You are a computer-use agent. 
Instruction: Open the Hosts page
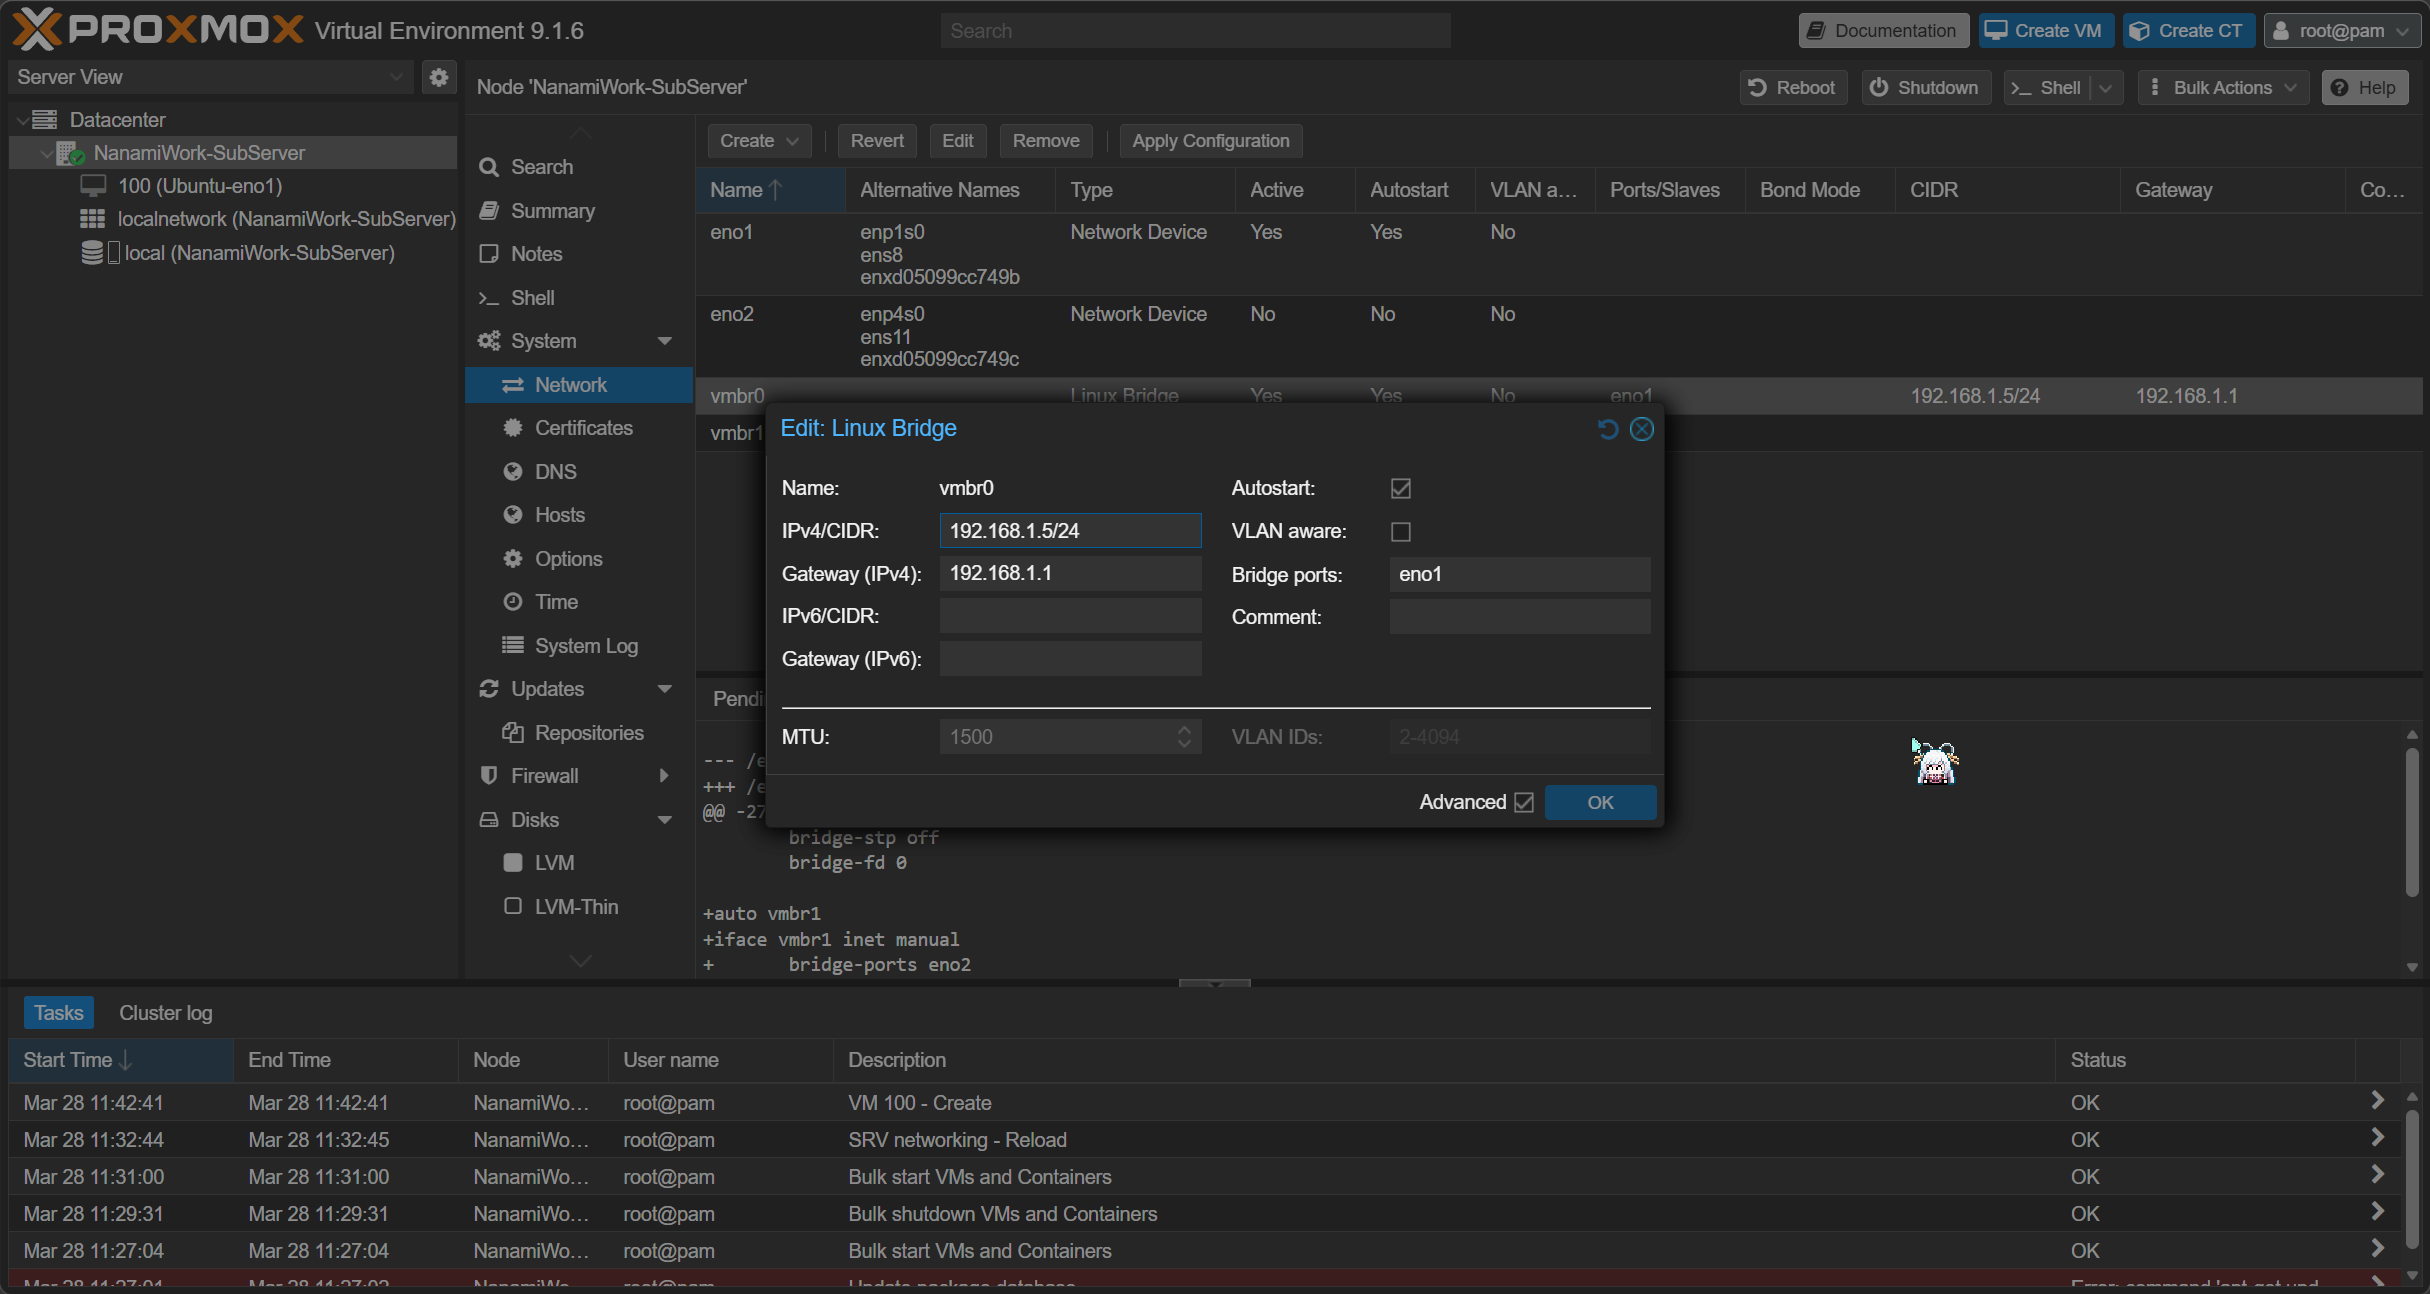tap(559, 515)
